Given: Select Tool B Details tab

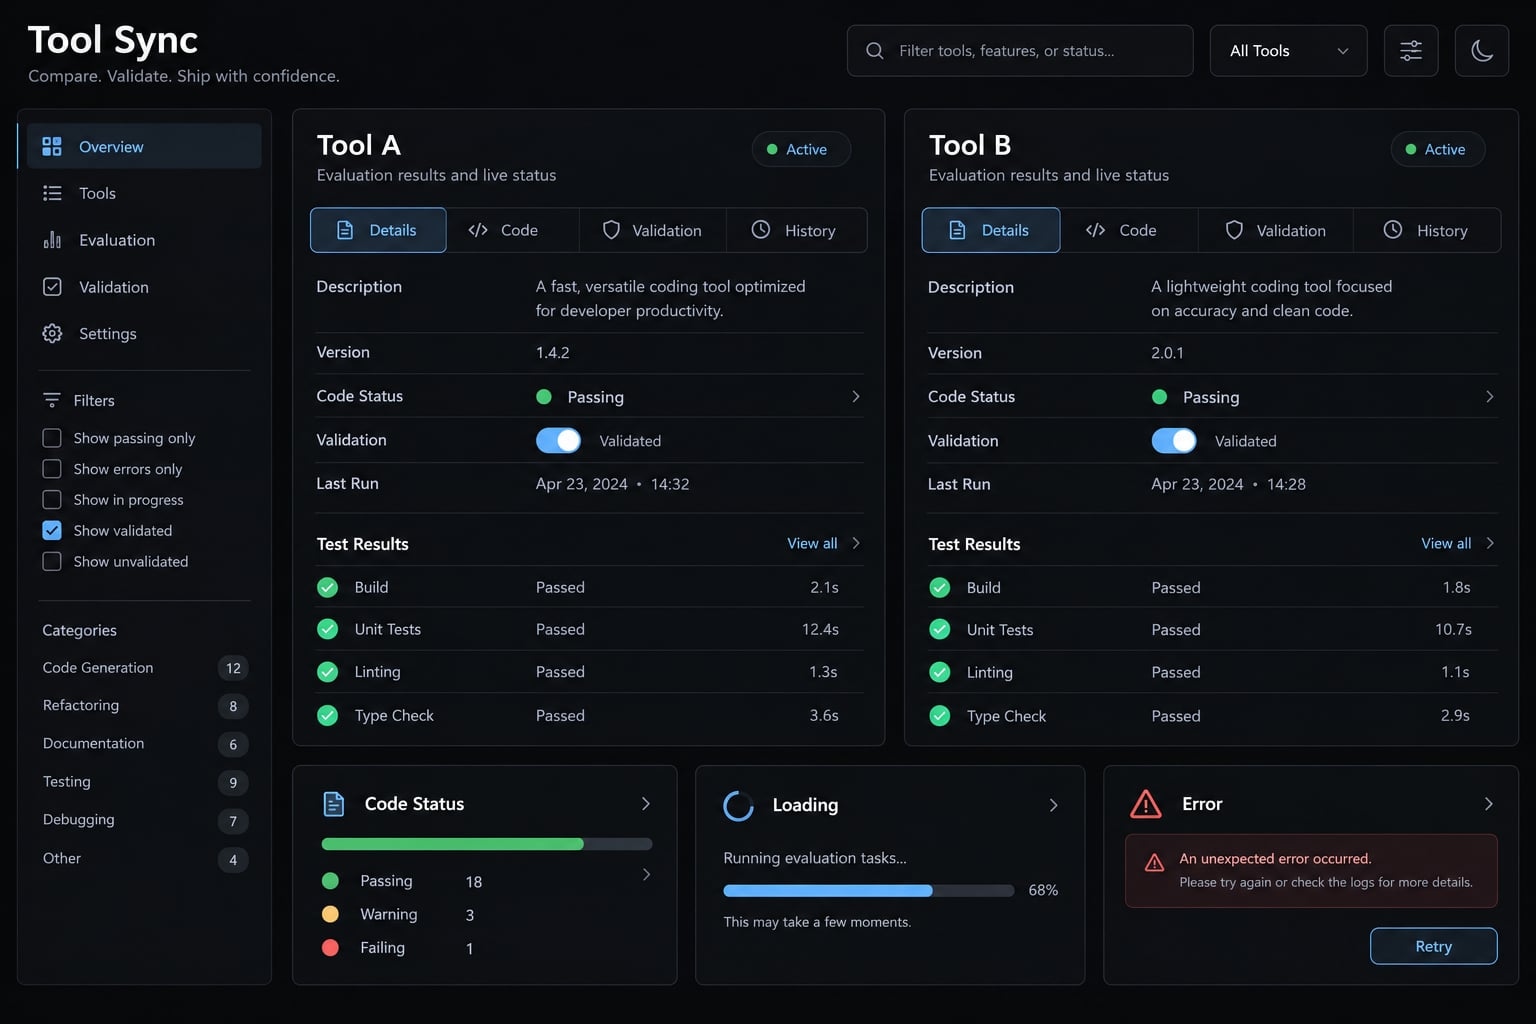Looking at the screenshot, I should click(x=990, y=230).
